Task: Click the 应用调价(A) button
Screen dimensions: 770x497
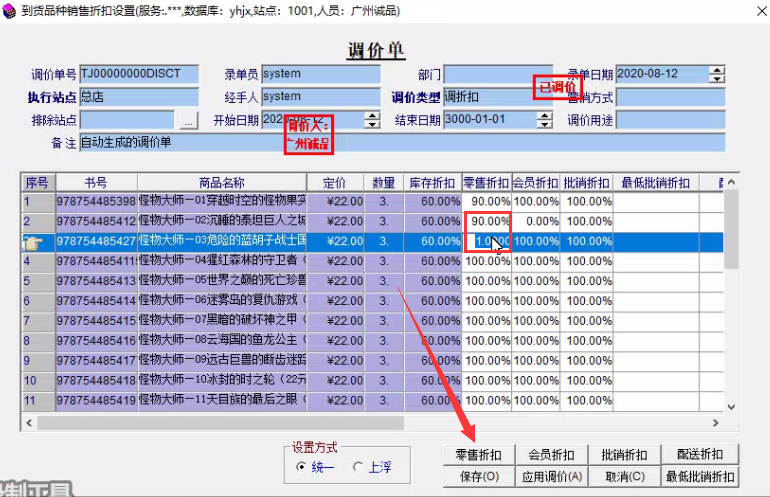Action: click(x=551, y=476)
